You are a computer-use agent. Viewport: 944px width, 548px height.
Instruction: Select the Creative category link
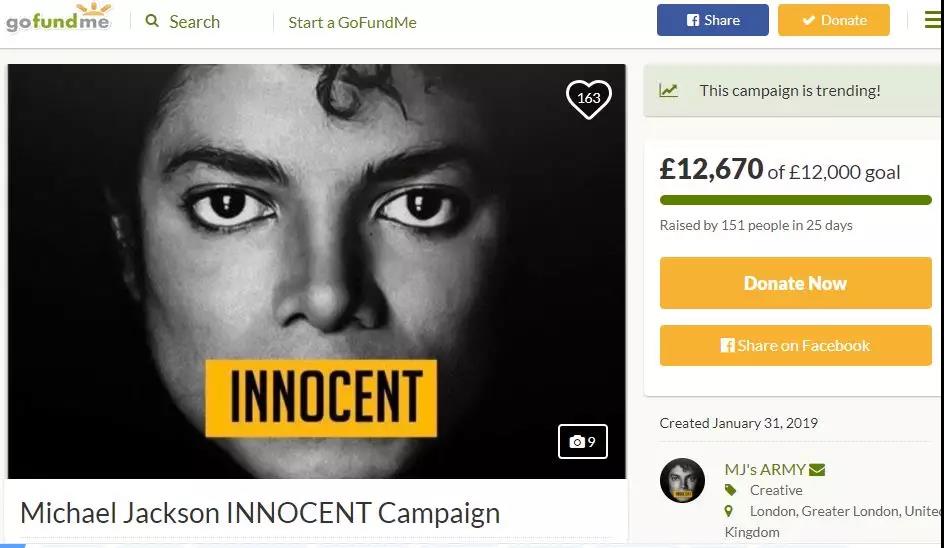pos(776,490)
